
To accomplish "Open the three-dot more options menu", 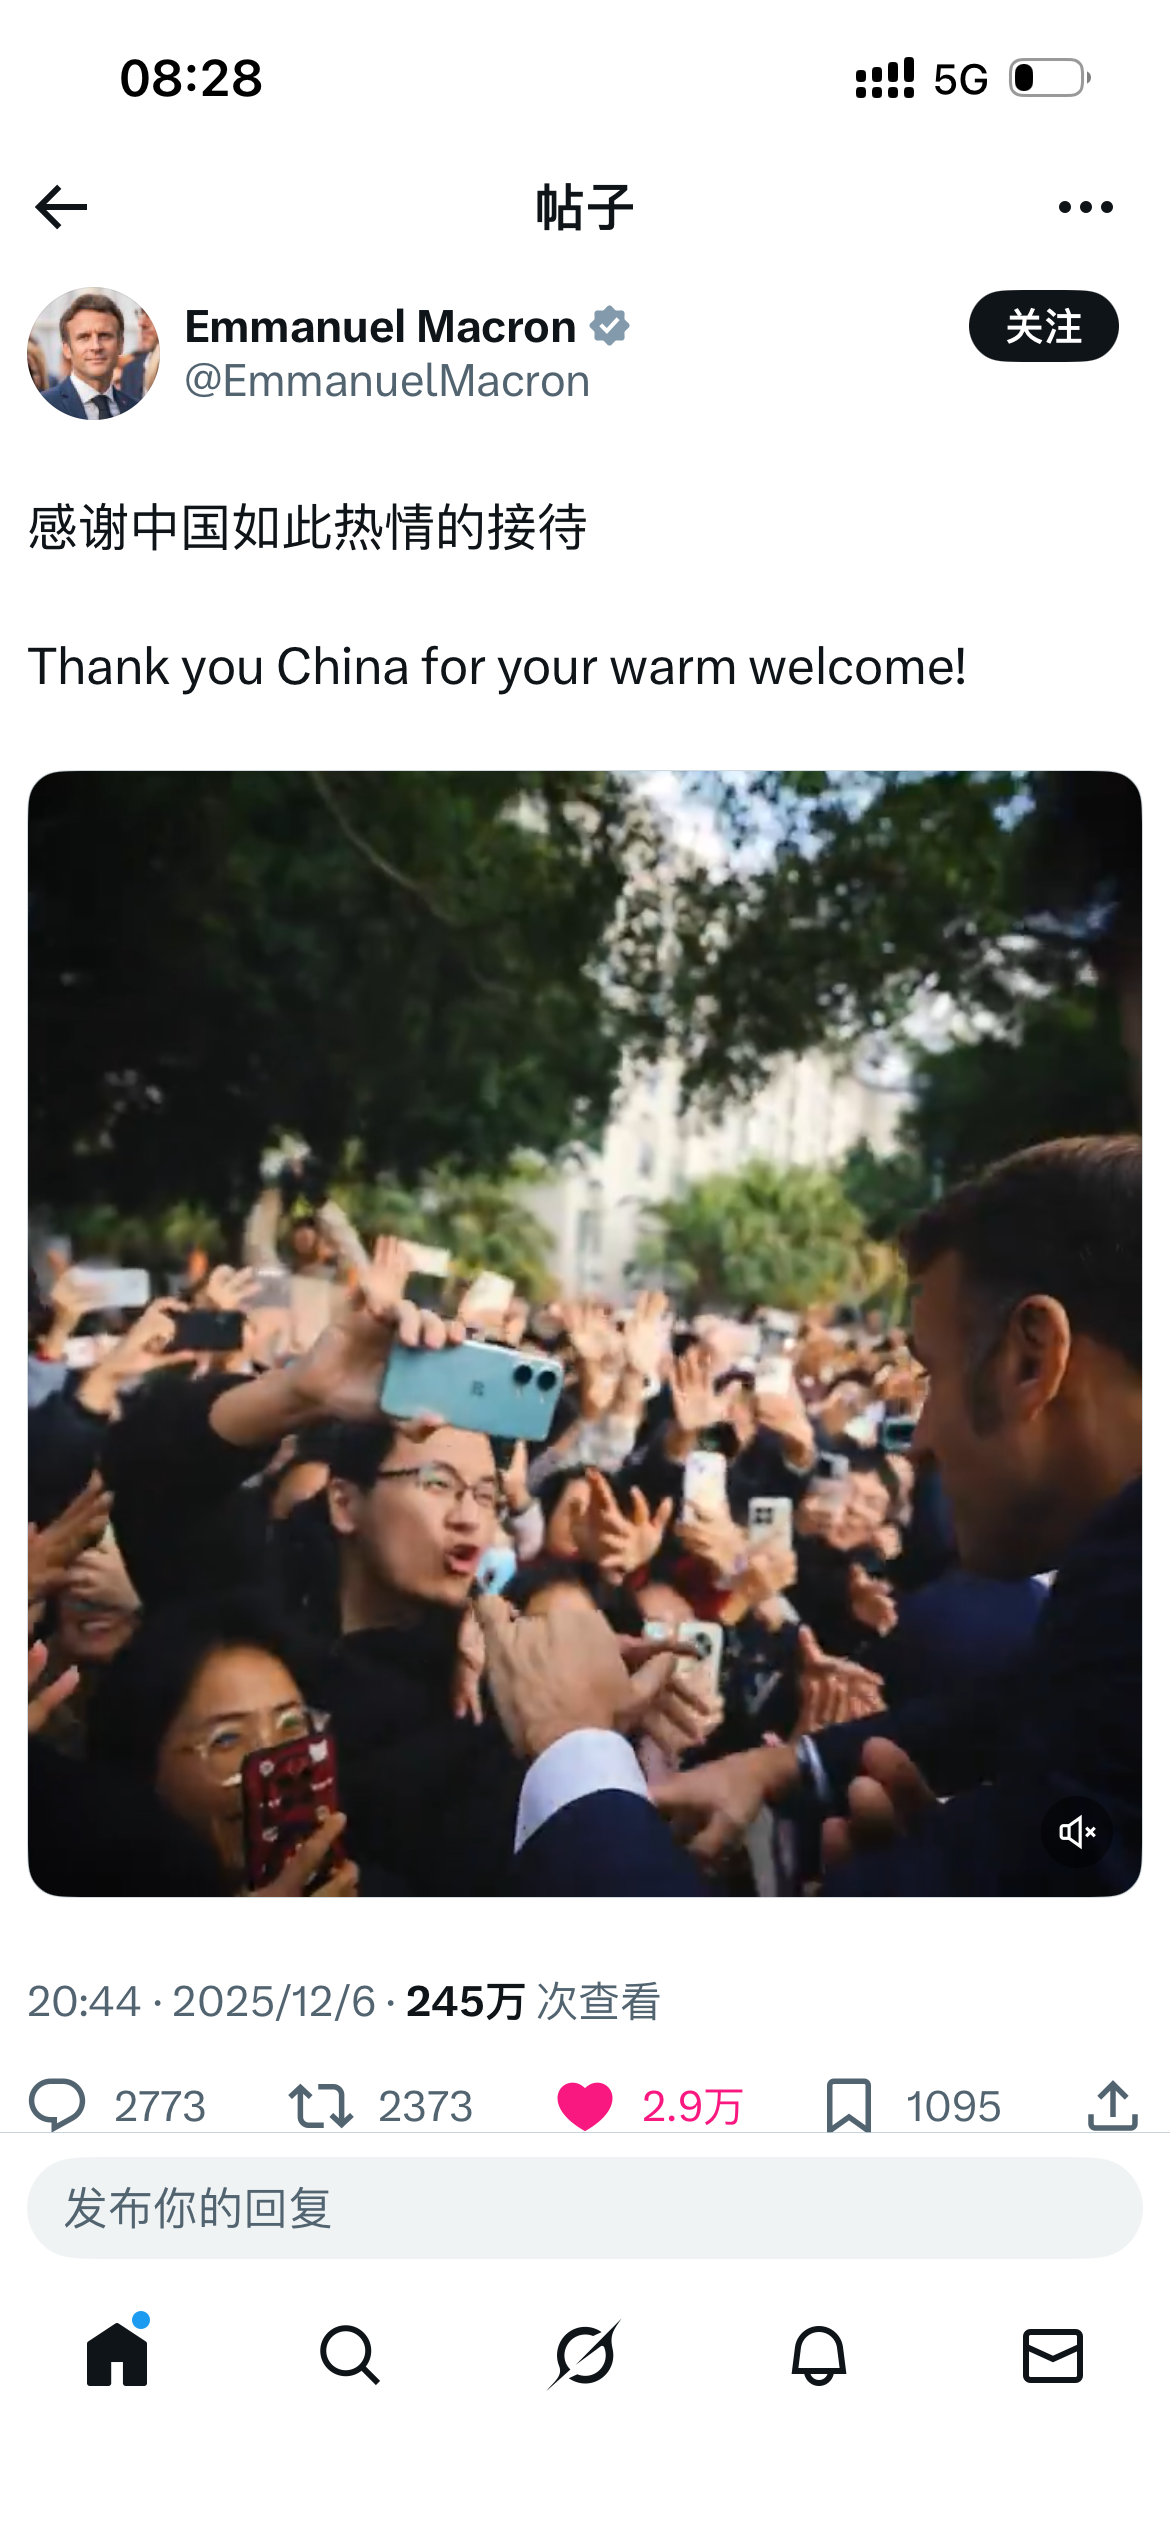I will 1085,207.
